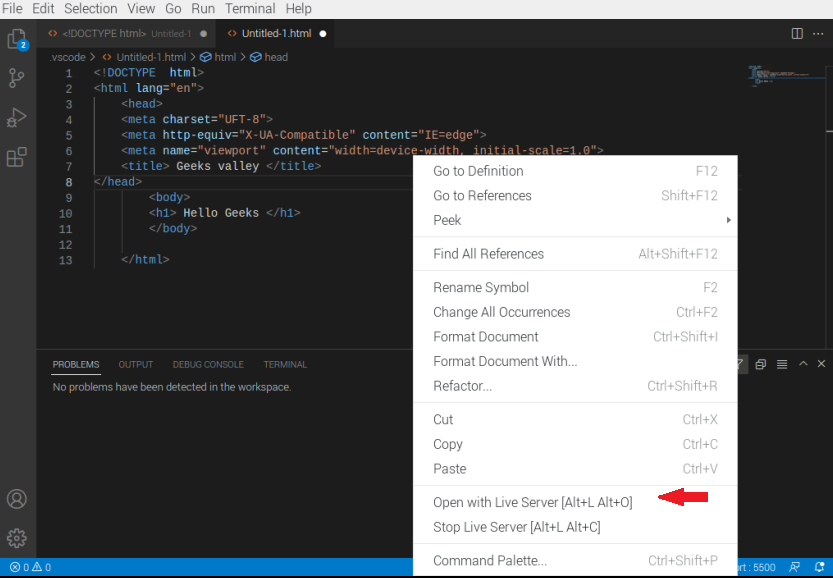
Task: Open the Accounts menu icon
Action: (17, 499)
